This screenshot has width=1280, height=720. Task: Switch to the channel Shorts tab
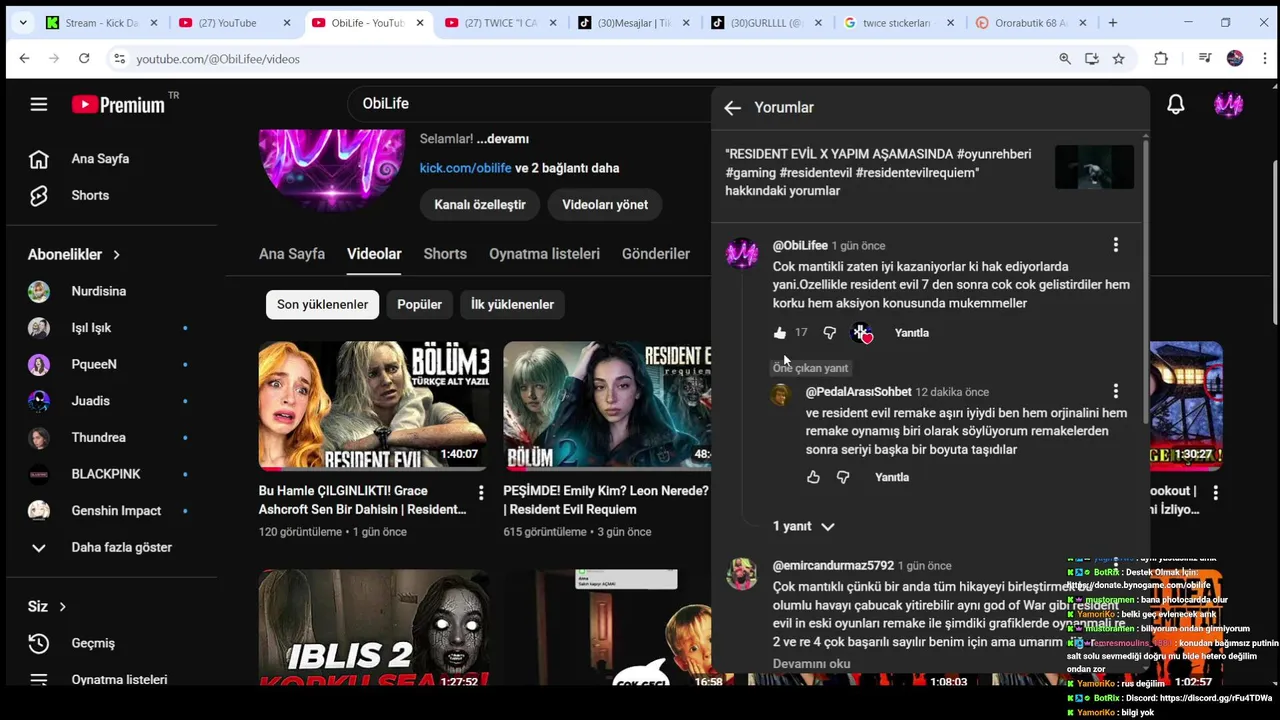(445, 254)
